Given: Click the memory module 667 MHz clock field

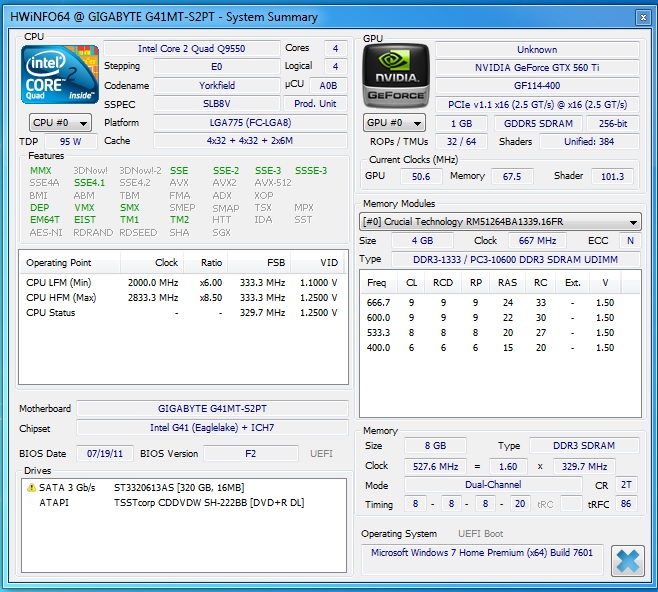Looking at the screenshot, I should [537, 241].
